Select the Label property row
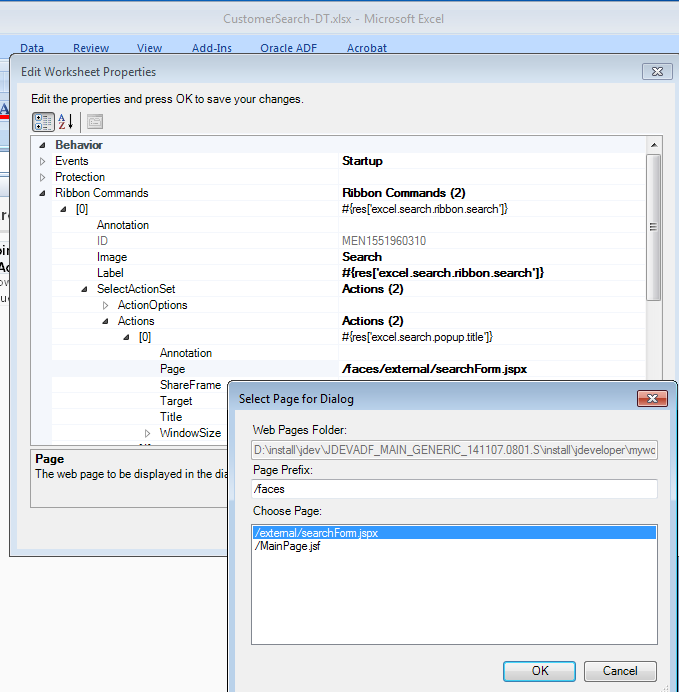The height and width of the screenshot is (692, 679). (x=349, y=273)
